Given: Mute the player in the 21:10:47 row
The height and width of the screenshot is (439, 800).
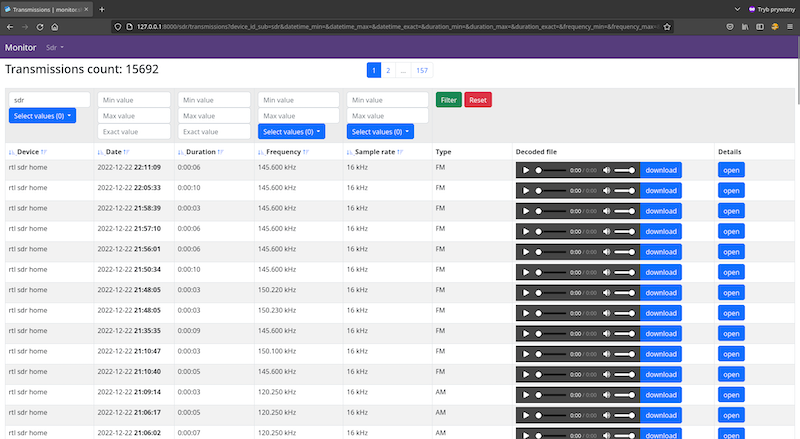Looking at the screenshot, I should (606, 354).
